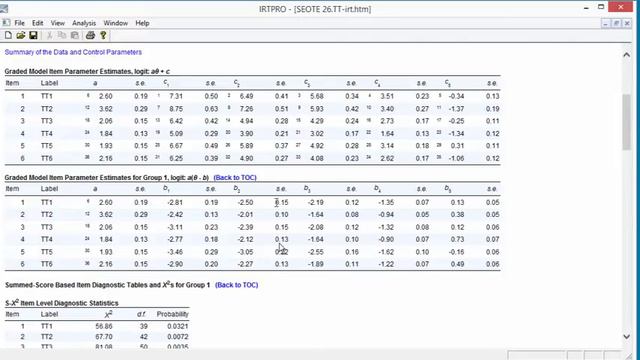Minimize the inner document window
640x360 pixels.
605,24
